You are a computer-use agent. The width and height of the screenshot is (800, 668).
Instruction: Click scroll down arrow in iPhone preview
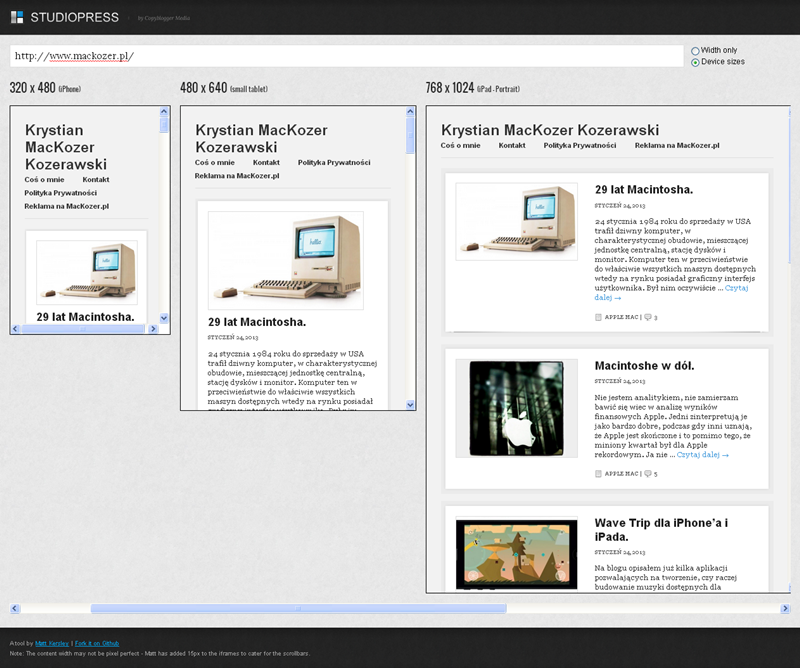click(x=164, y=318)
